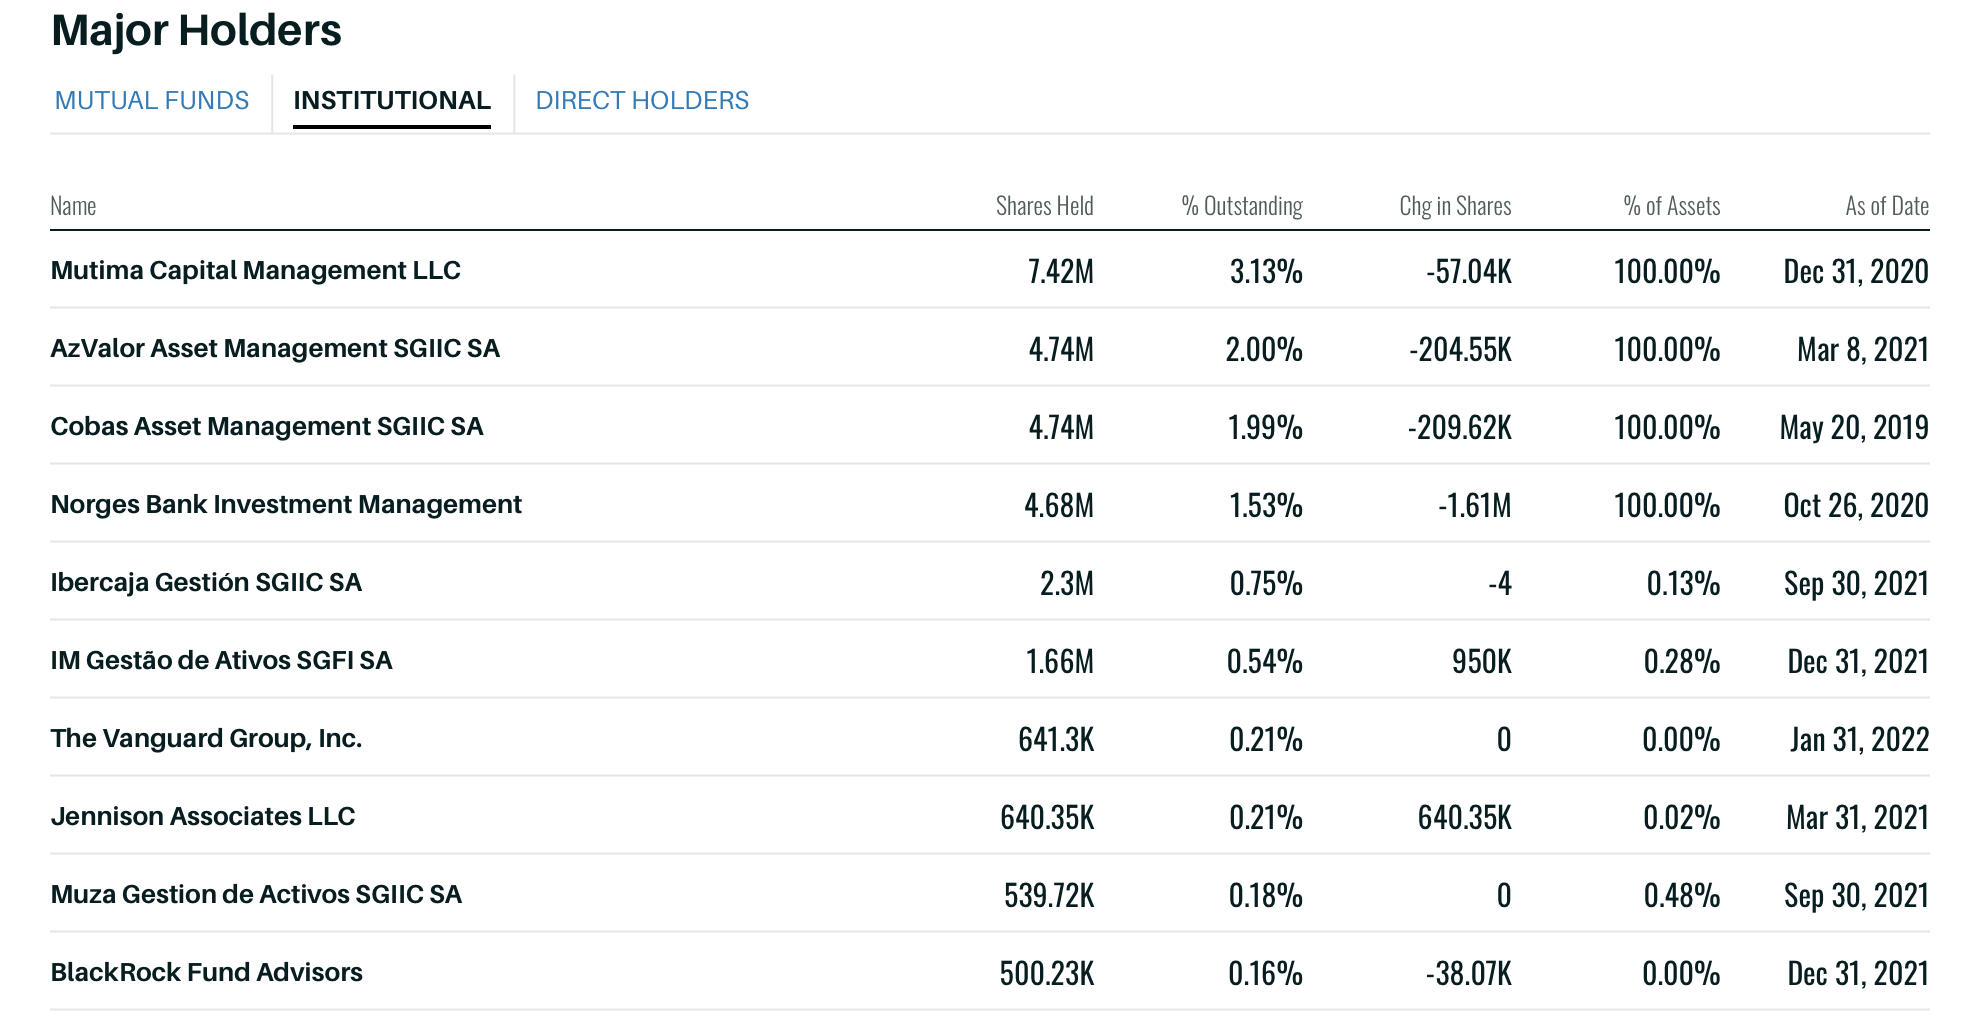Click the % of Assets header
The height and width of the screenshot is (1026, 1988).
(x=1671, y=206)
